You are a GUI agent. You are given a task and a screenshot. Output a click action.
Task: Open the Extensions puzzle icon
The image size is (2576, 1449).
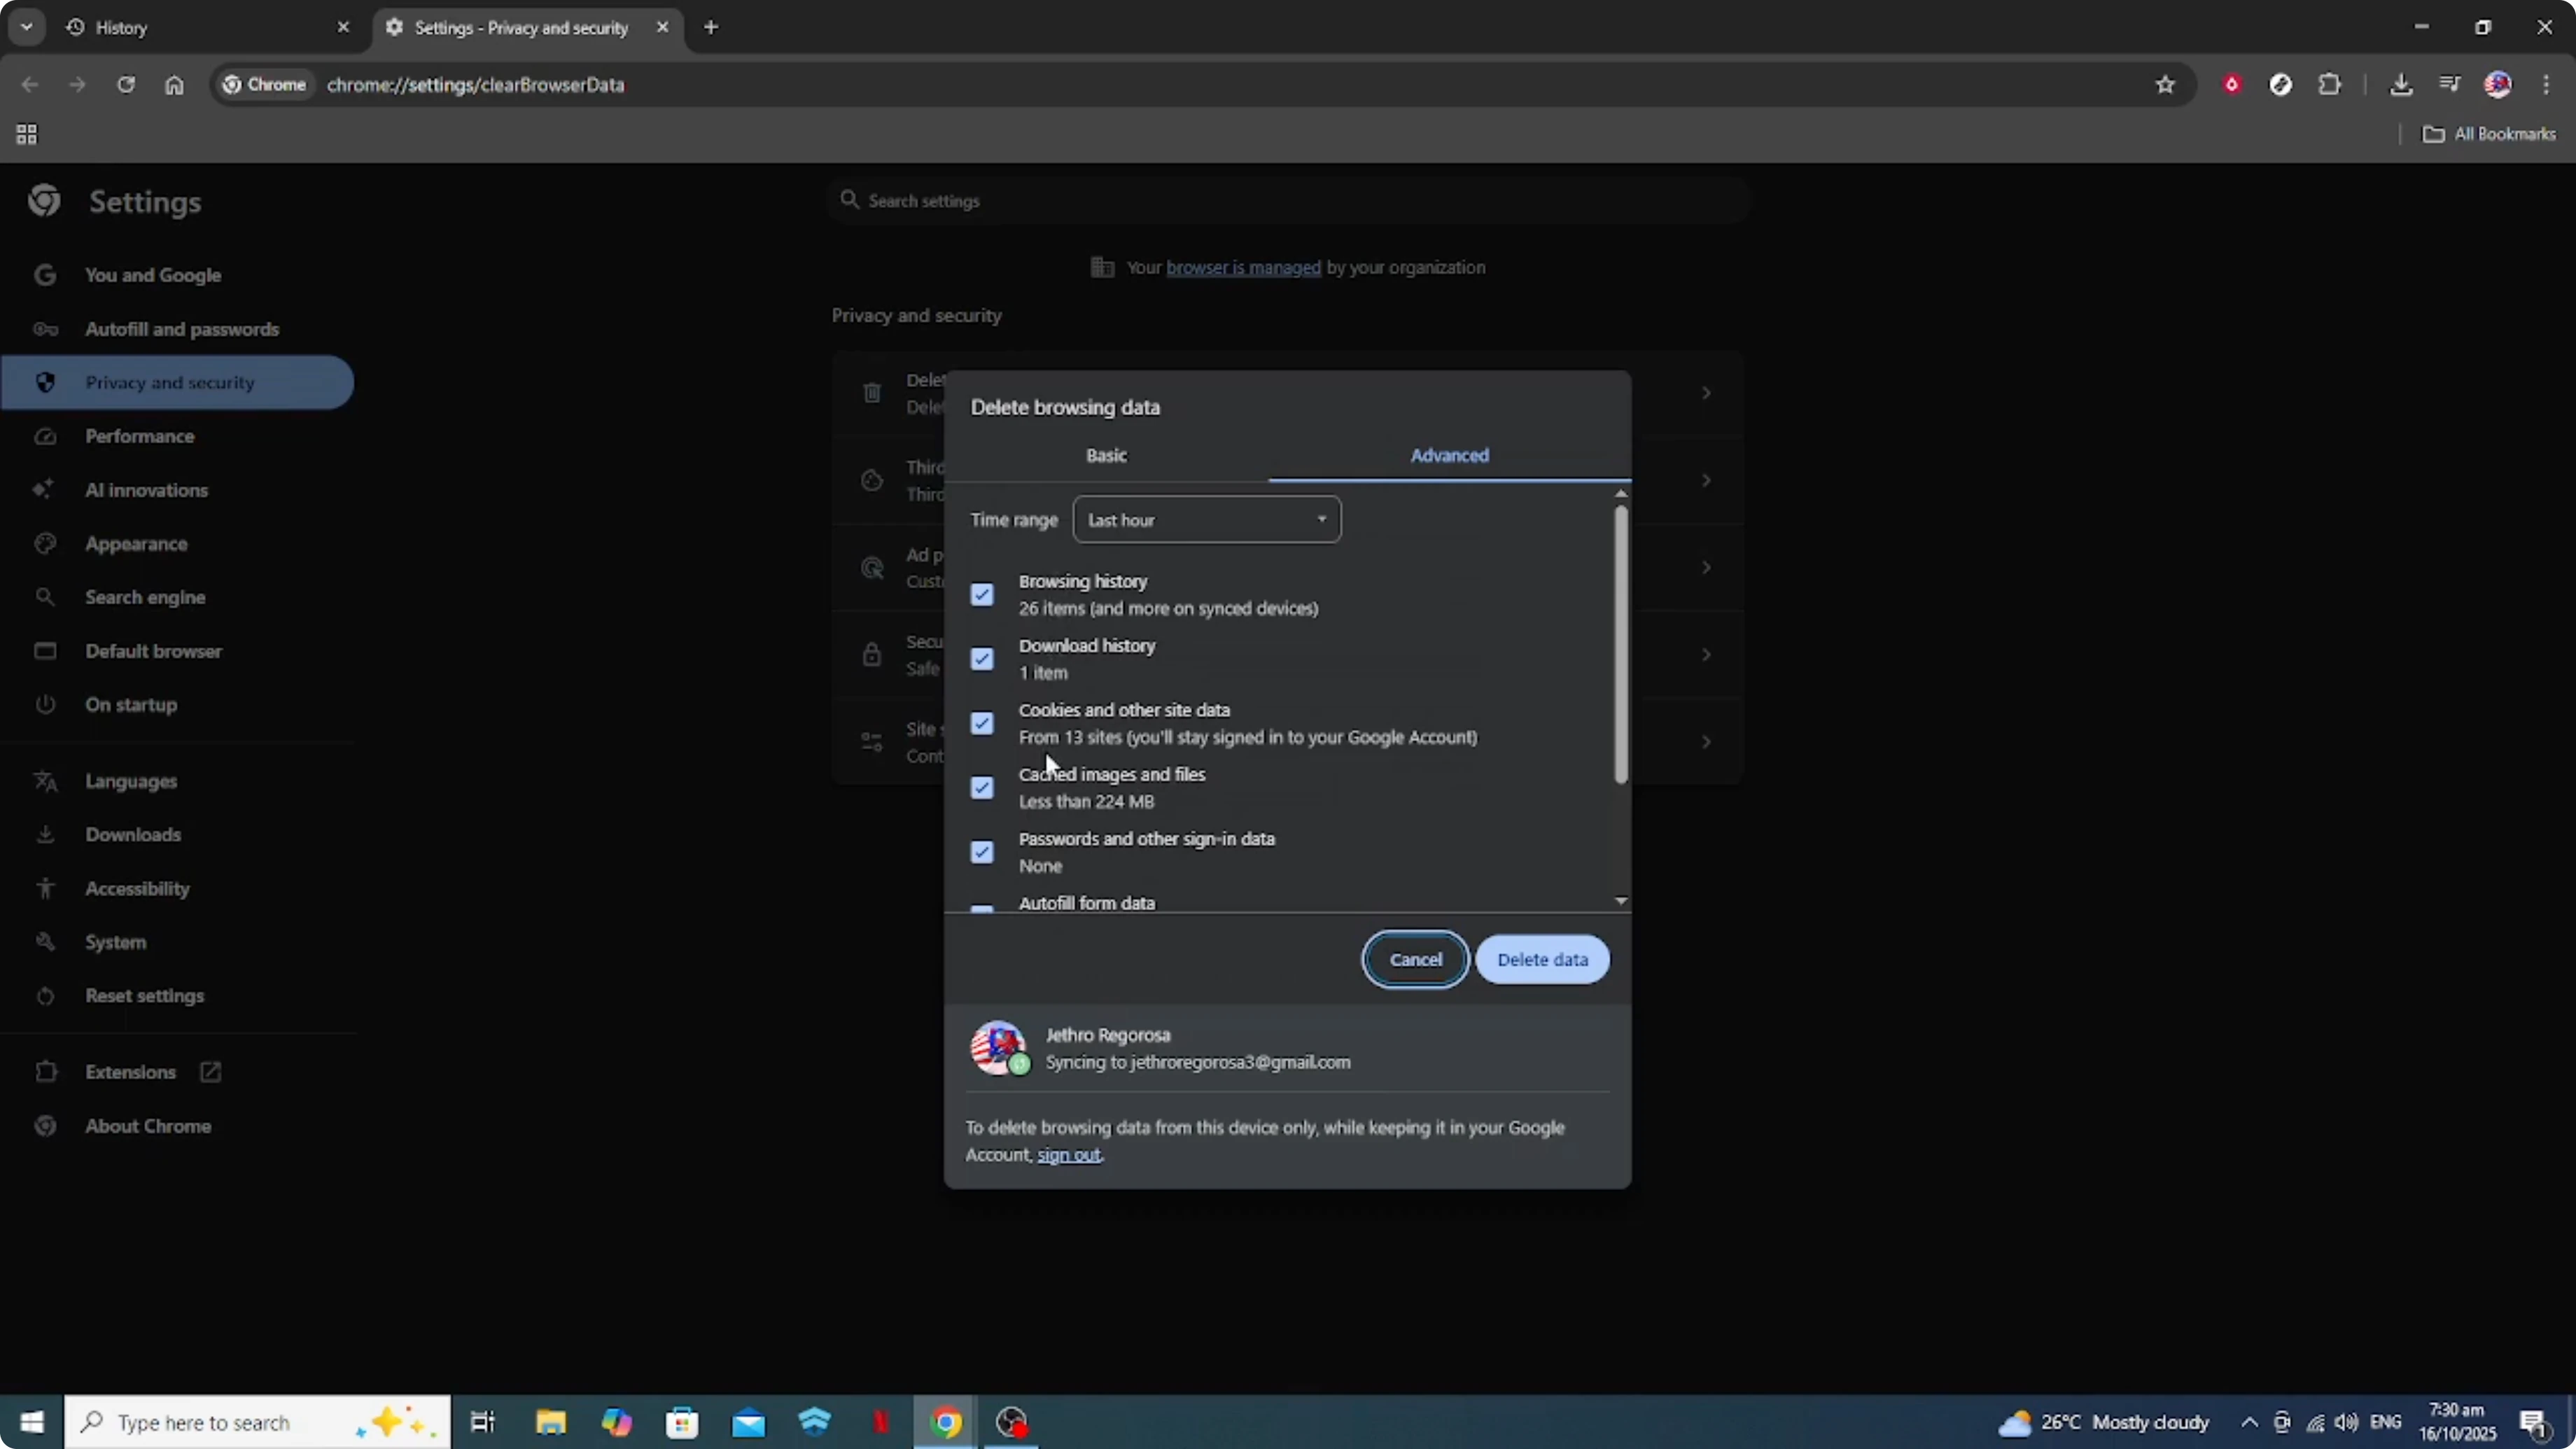coord(2329,85)
